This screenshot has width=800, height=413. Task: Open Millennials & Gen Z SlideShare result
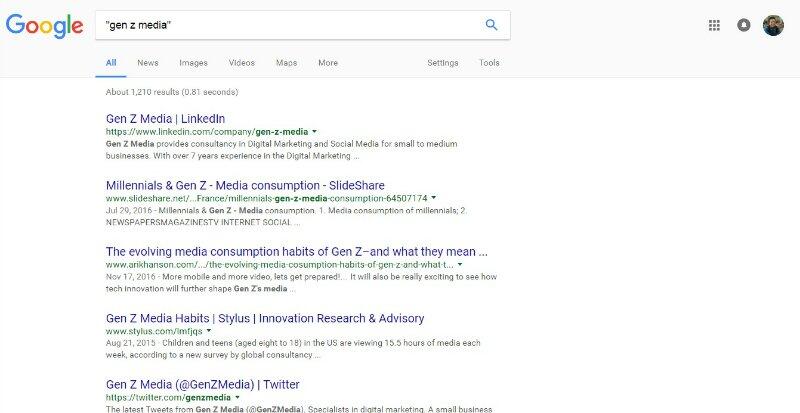tap(245, 185)
